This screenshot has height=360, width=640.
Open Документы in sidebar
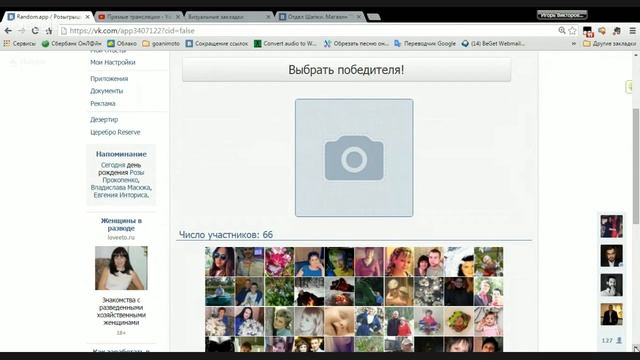click(x=107, y=91)
